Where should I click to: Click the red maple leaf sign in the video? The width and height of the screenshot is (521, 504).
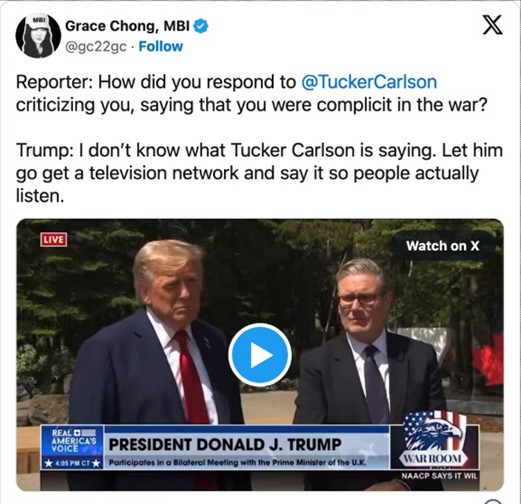[488, 361]
